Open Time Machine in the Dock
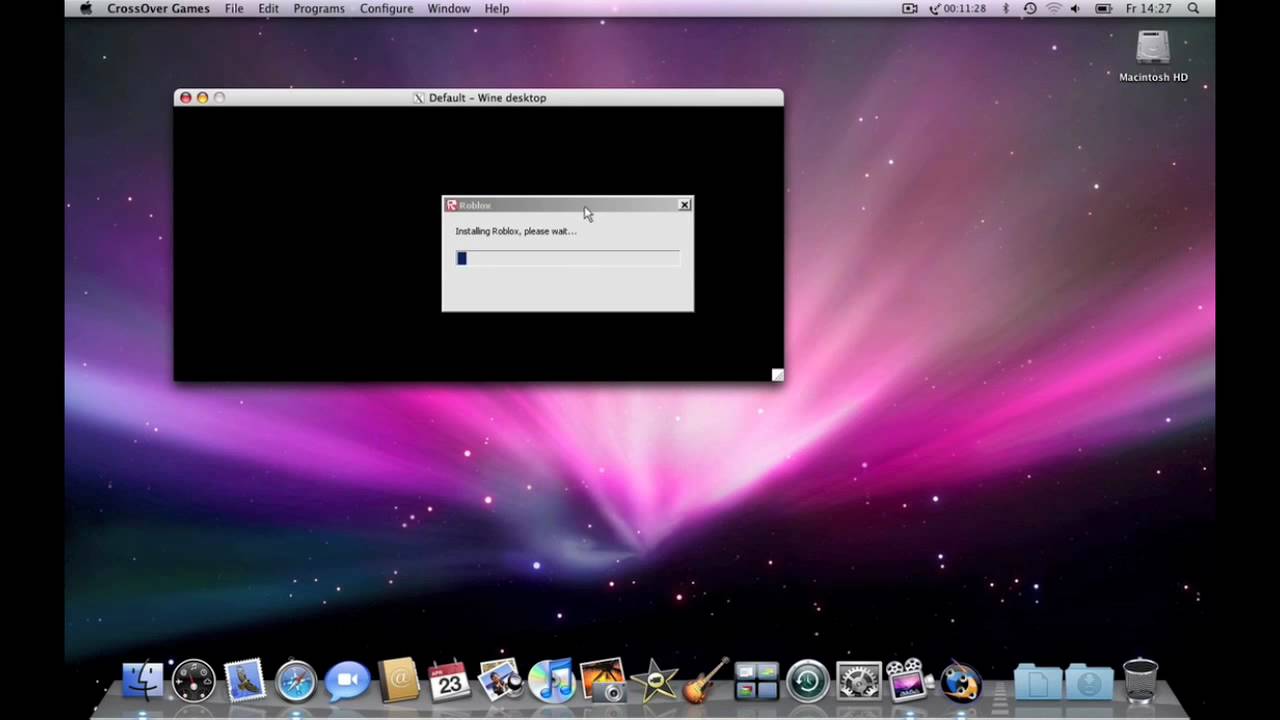The height and width of the screenshot is (720, 1280). tap(807, 681)
